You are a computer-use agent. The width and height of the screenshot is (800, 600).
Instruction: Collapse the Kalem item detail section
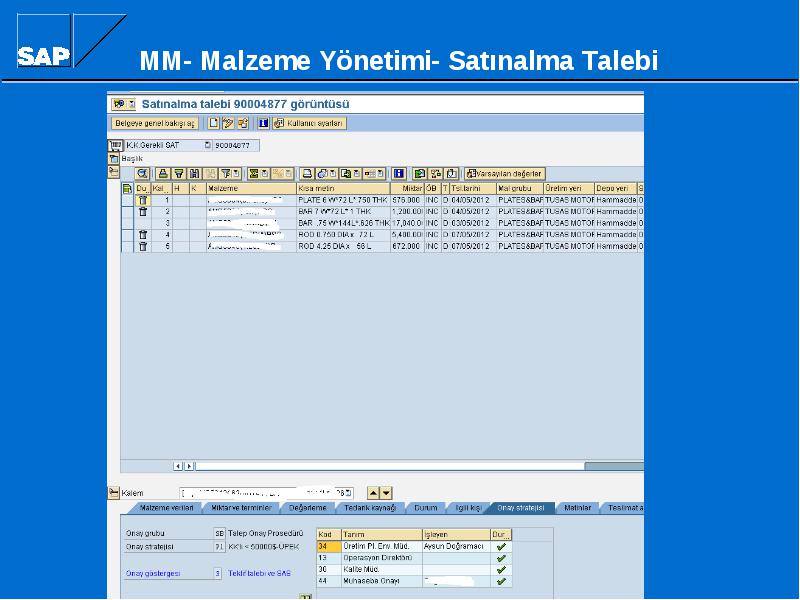tap(114, 493)
